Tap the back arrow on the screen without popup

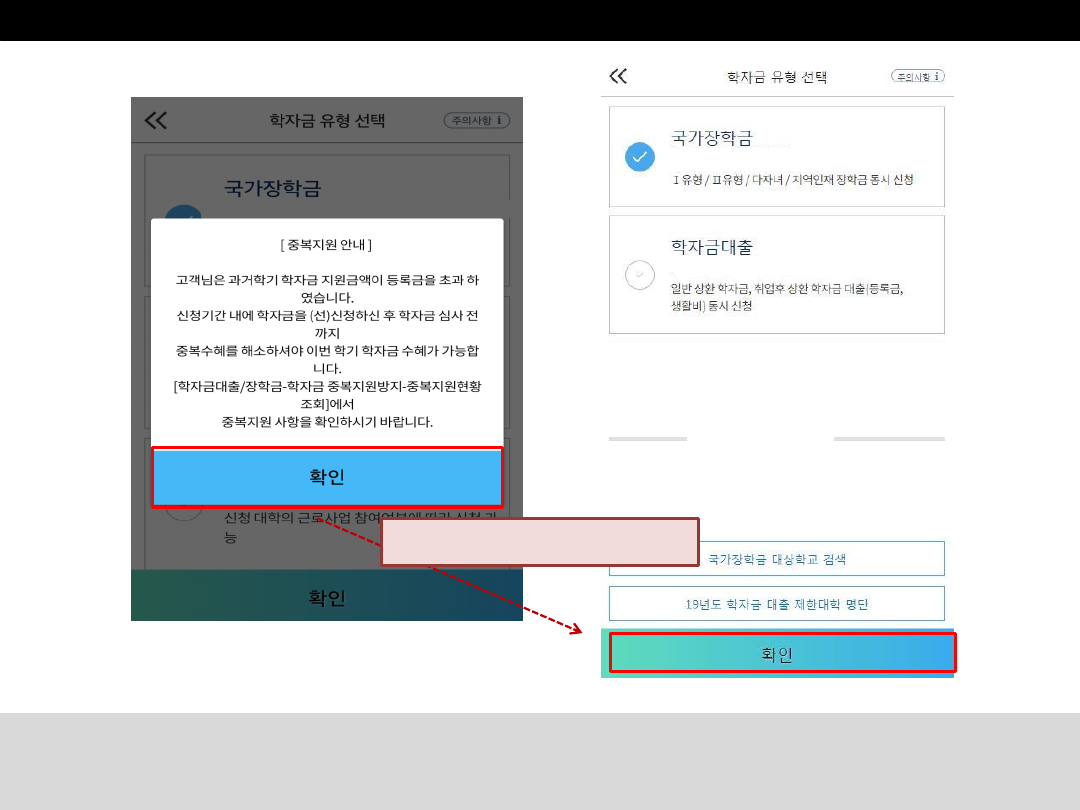[x=618, y=76]
